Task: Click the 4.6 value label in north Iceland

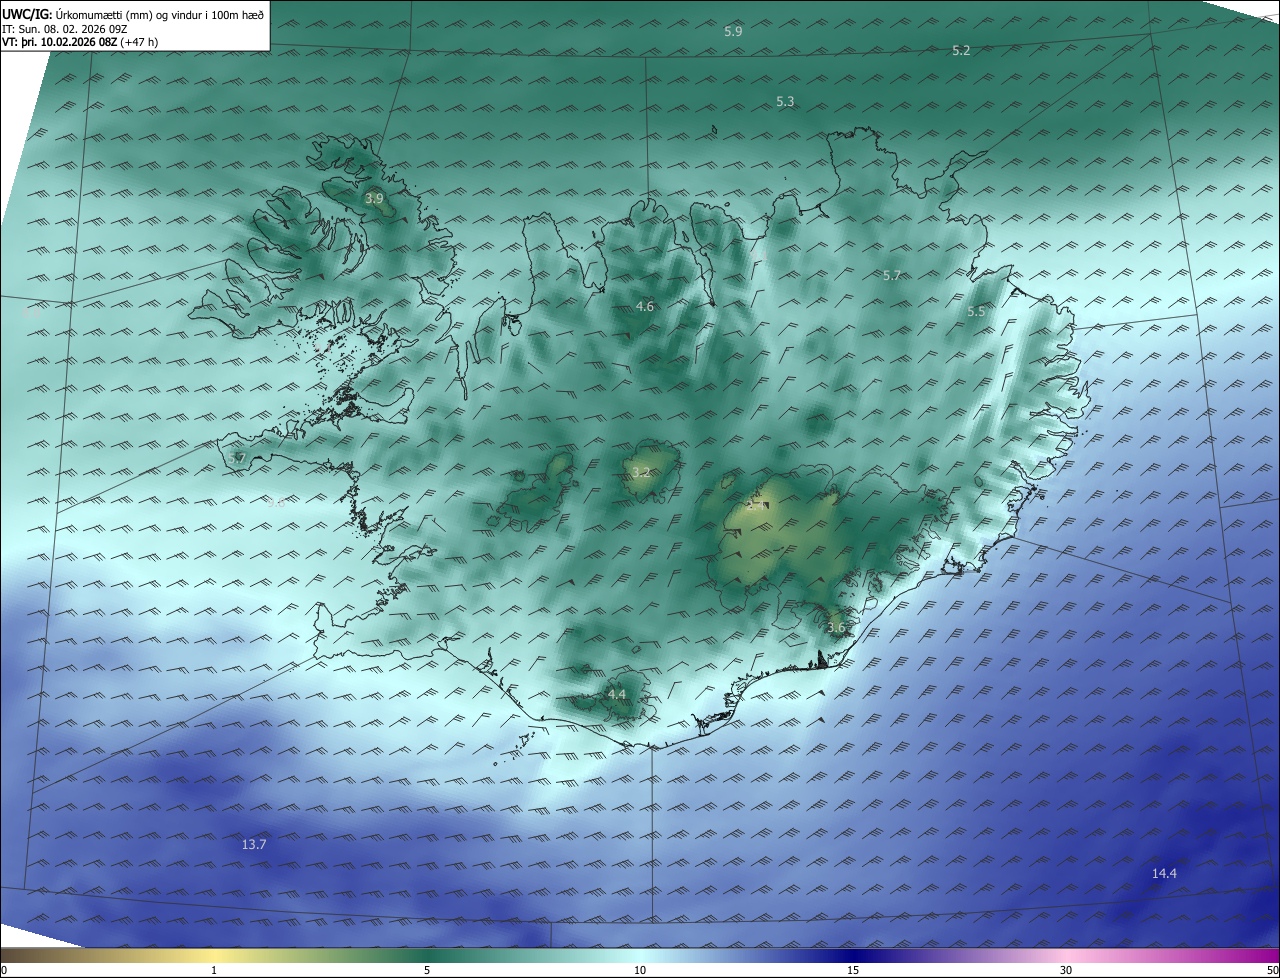Action: point(645,307)
